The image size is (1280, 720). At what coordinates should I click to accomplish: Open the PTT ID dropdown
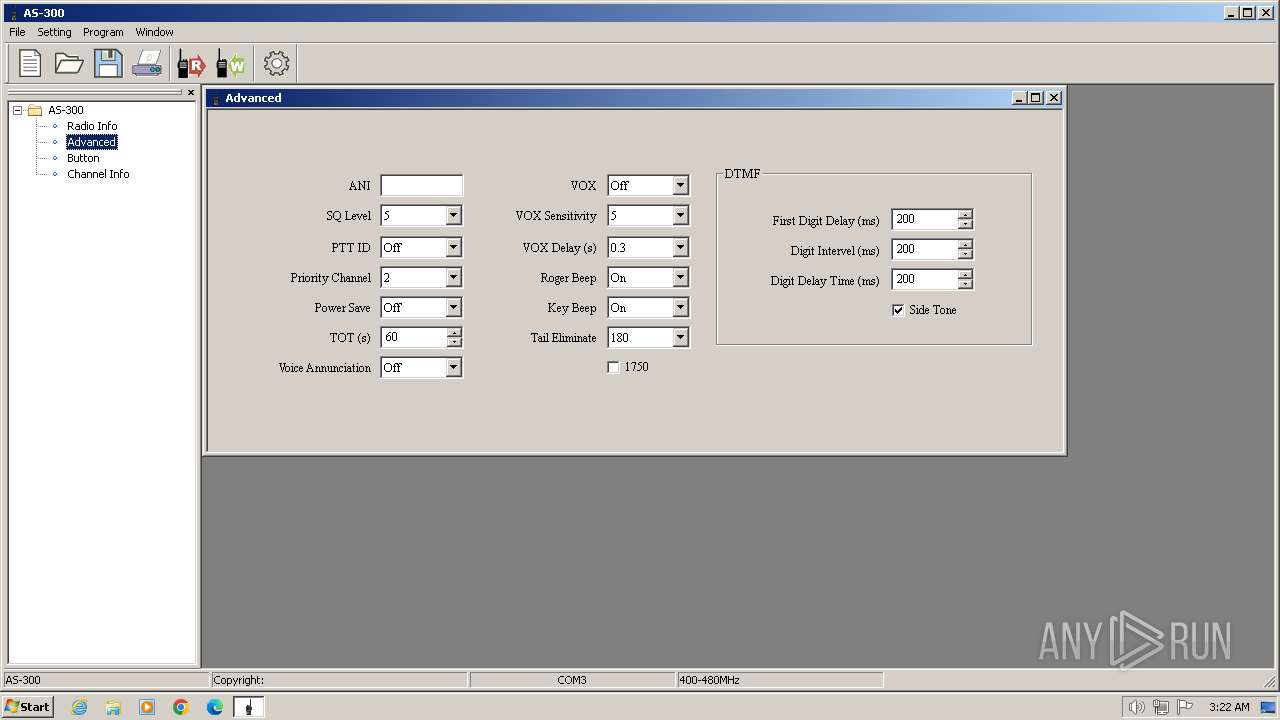coord(453,247)
